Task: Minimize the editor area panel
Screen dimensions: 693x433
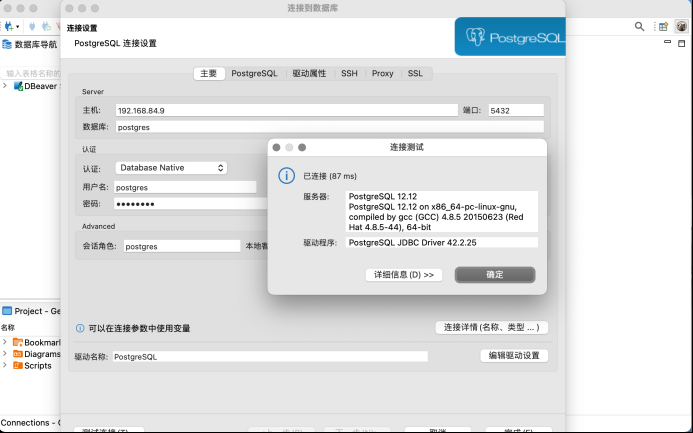Action: [667, 42]
